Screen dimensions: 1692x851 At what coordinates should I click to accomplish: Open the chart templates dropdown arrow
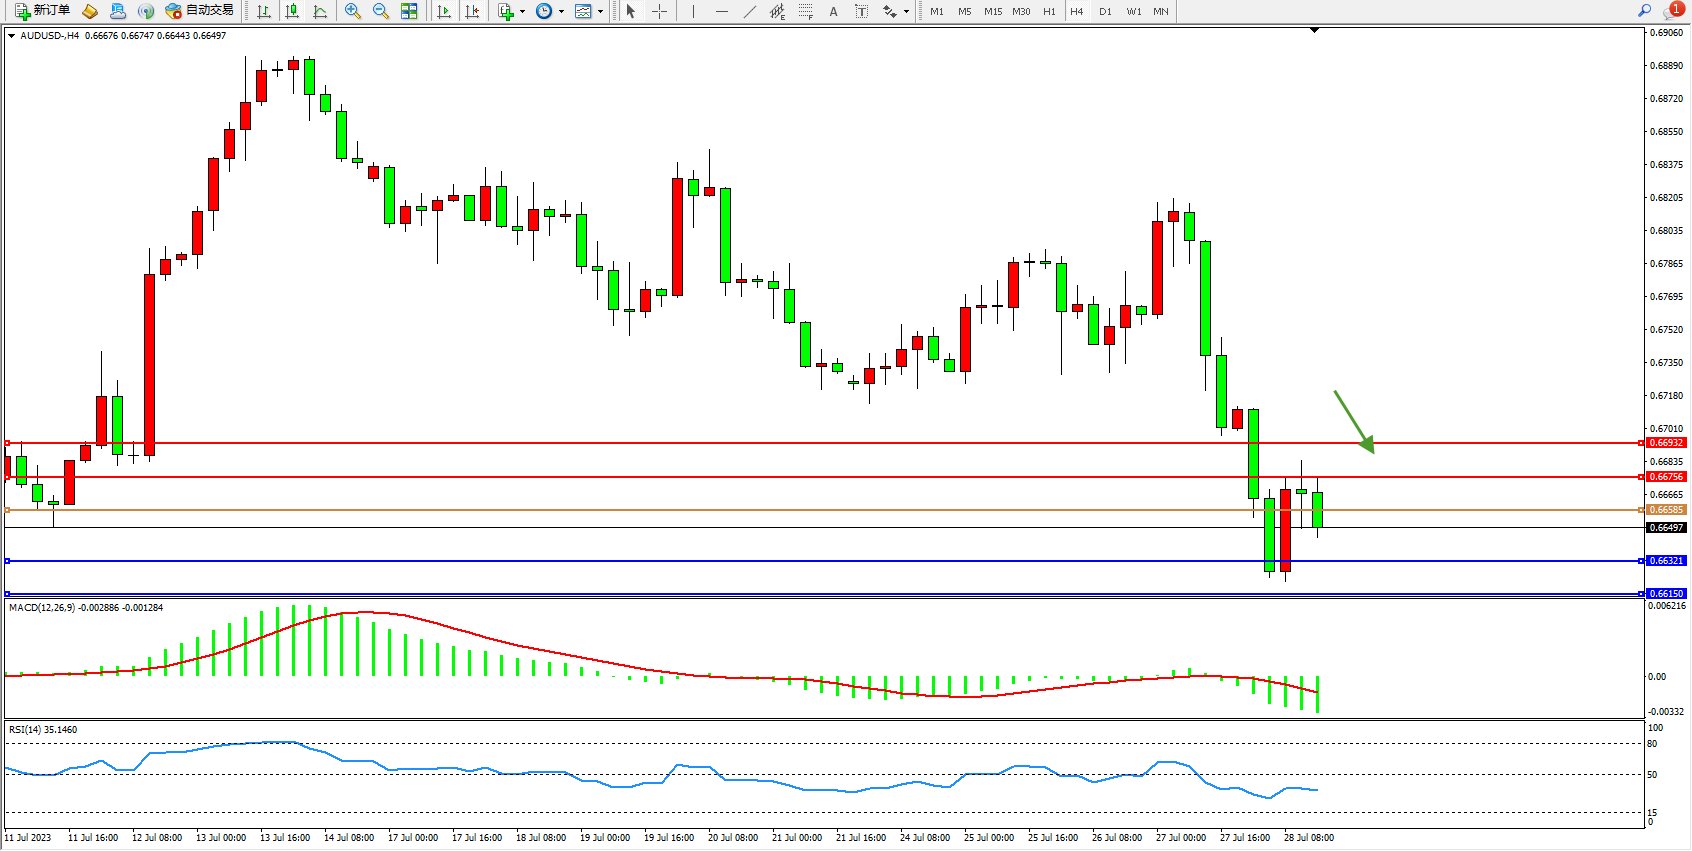tap(600, 12)
